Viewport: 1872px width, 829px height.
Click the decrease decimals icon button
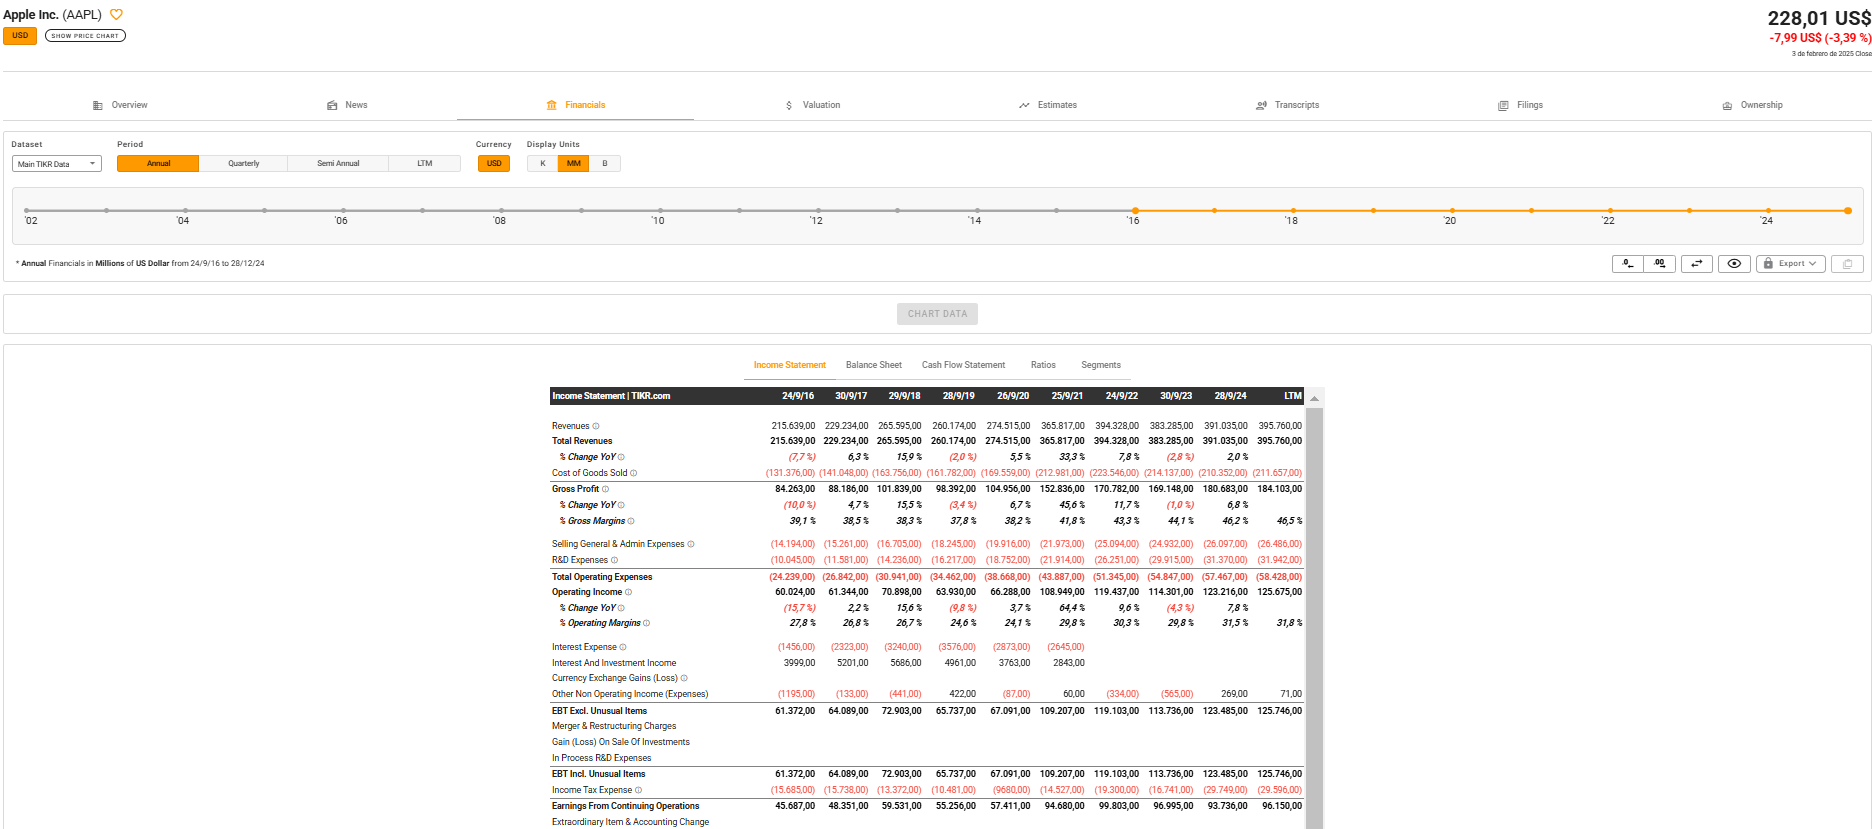(x=1627, y=264)
